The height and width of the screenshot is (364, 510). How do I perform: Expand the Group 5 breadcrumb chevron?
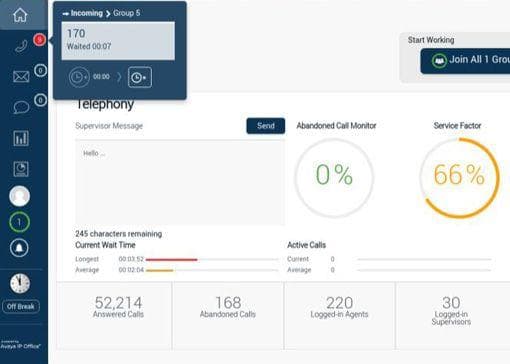tap(108, 14)
